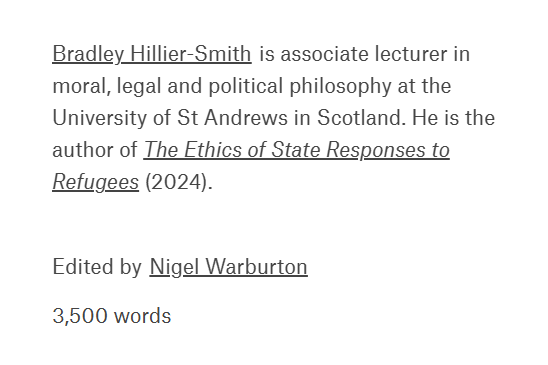
Task: Click the 3,500 words count text
Action: pos(112,316)
